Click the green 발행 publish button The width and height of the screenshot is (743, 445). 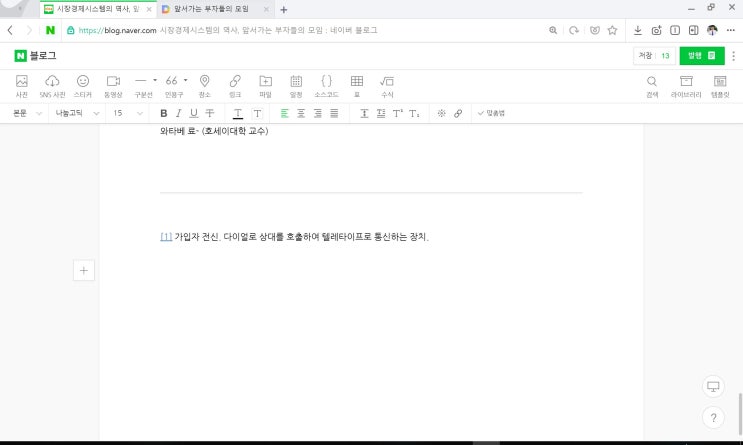[x=702, y=55]
